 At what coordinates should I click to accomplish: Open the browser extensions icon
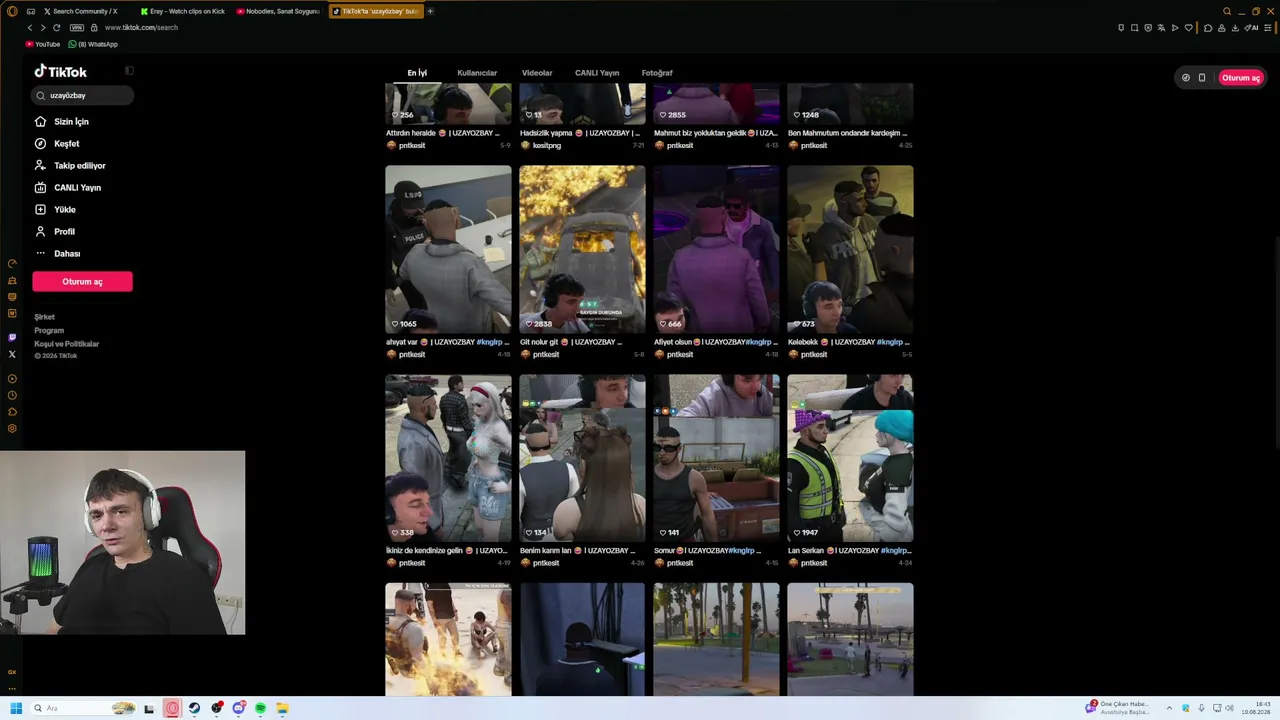1208,28
